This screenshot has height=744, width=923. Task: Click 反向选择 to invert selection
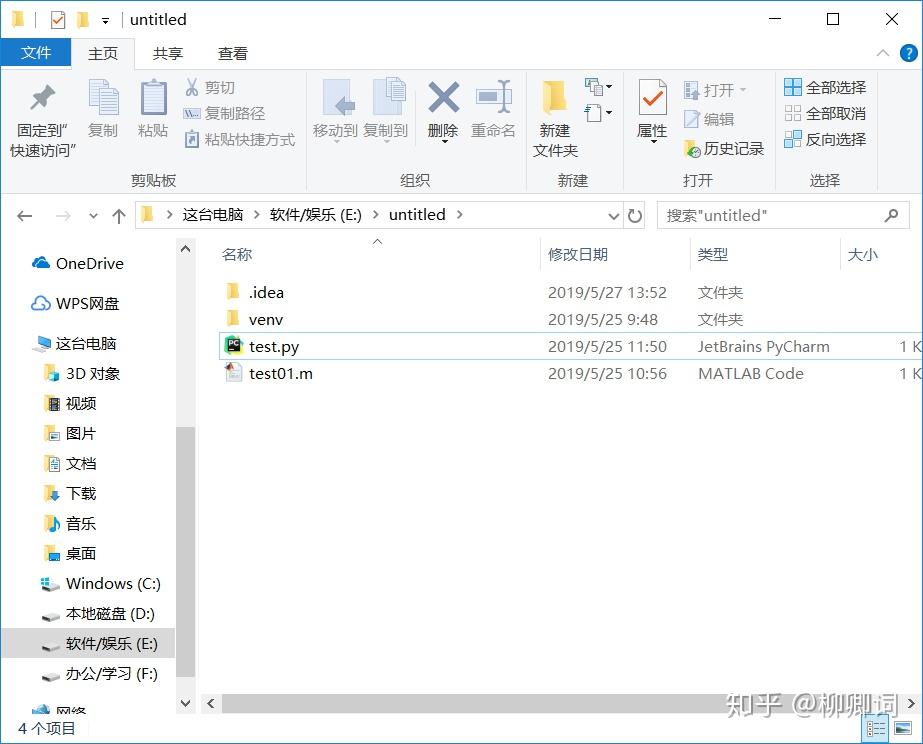[826, 139]
